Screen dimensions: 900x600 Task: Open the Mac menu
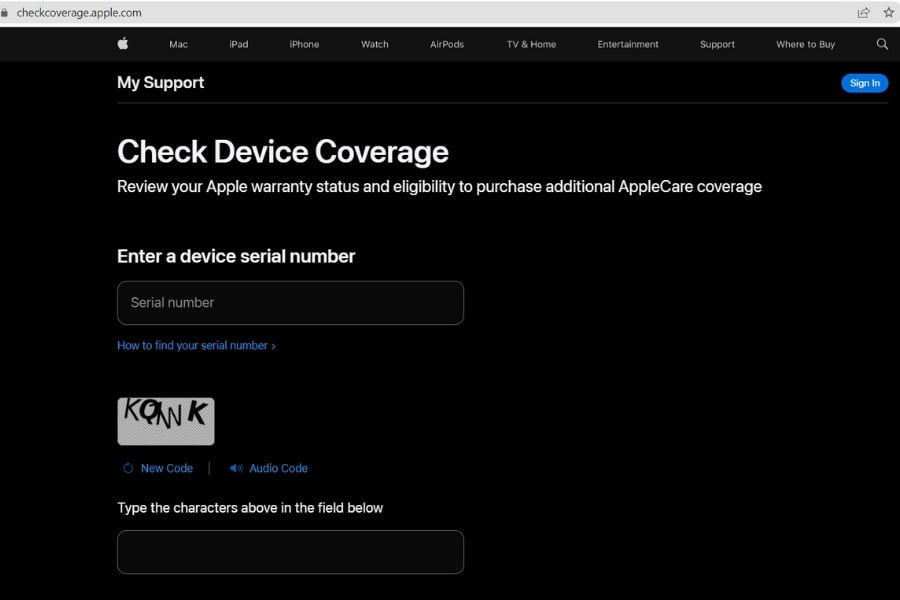click(178, 44)
